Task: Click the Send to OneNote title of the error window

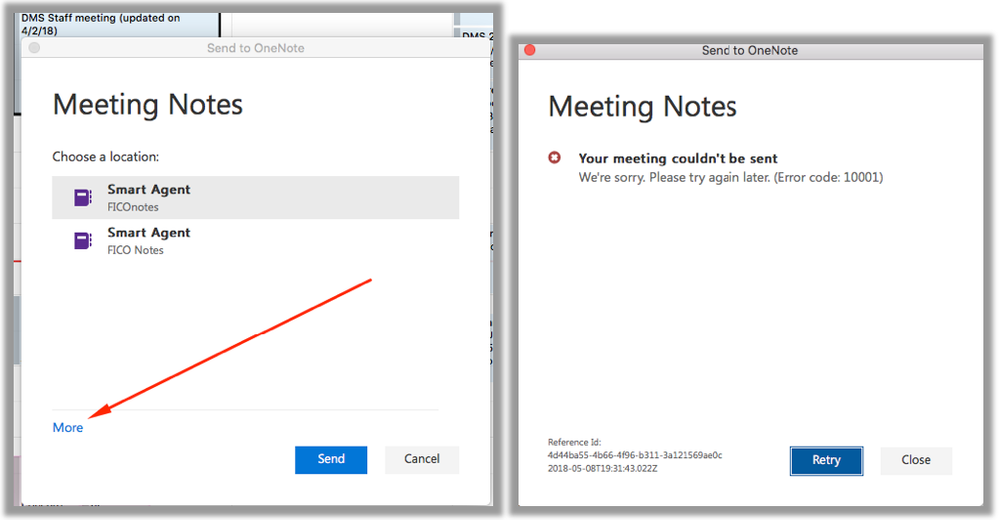Action: click(x=750, y=51)
